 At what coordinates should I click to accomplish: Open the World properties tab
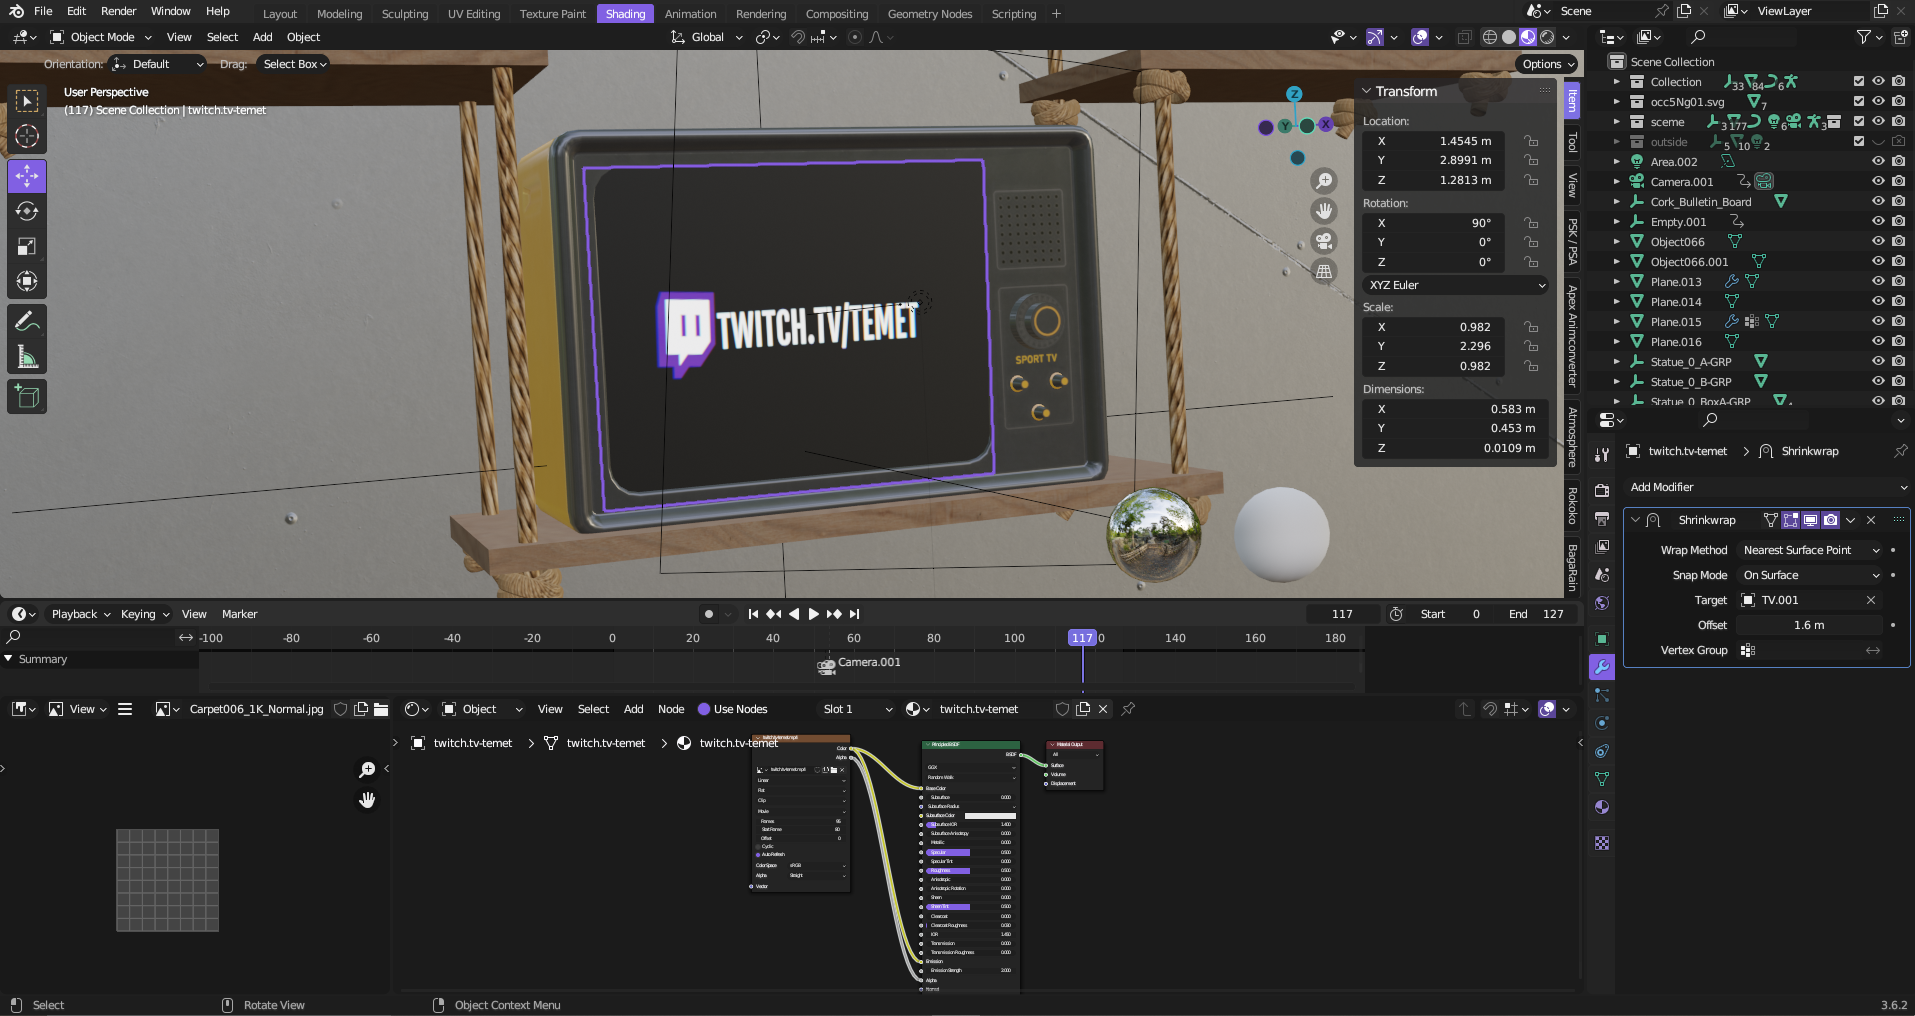[x=1602, y=603]
